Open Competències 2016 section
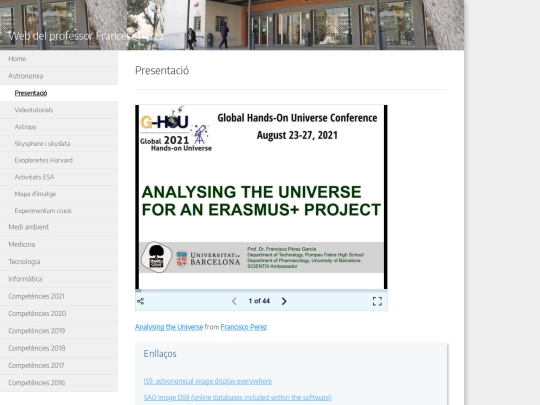Screen dimensions: 540x405 tap(59, 383)
